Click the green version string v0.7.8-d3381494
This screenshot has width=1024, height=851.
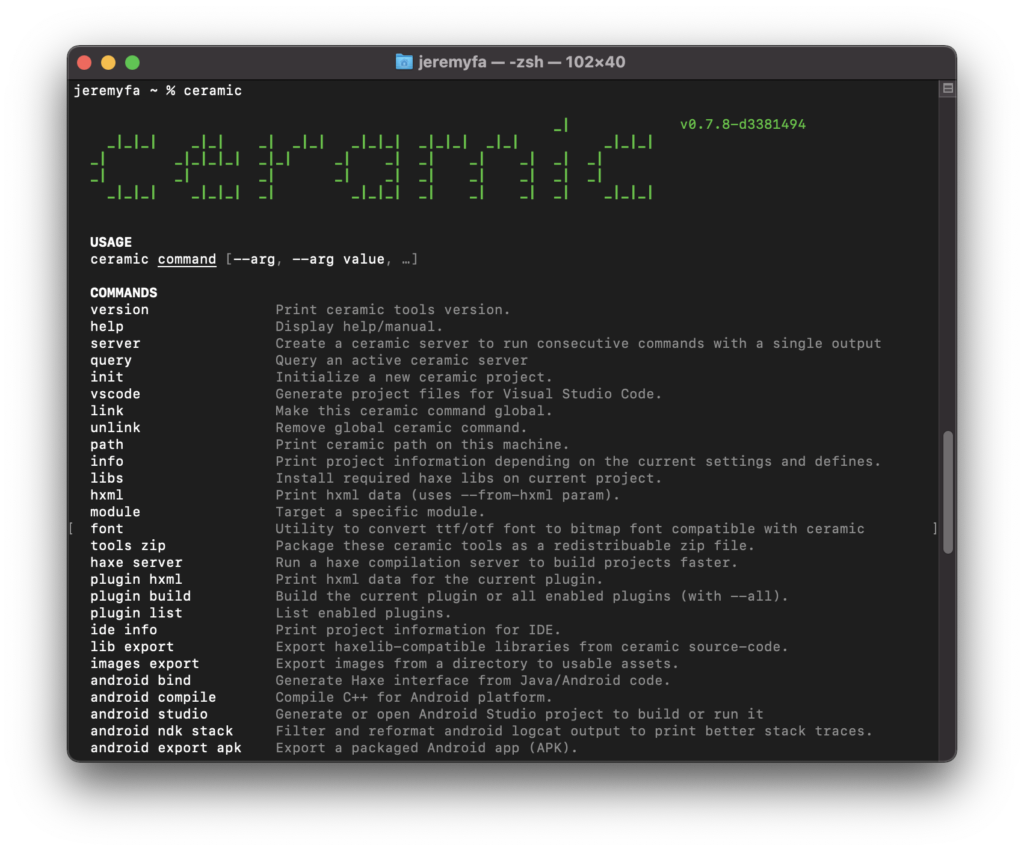click(743, 124)
